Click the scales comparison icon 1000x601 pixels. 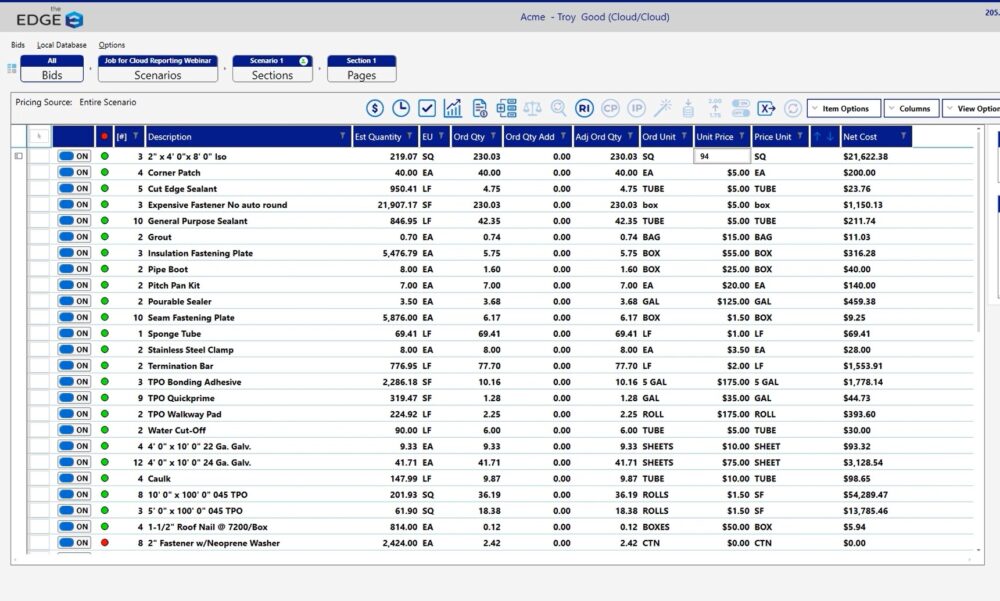click(x=533, y=107)
